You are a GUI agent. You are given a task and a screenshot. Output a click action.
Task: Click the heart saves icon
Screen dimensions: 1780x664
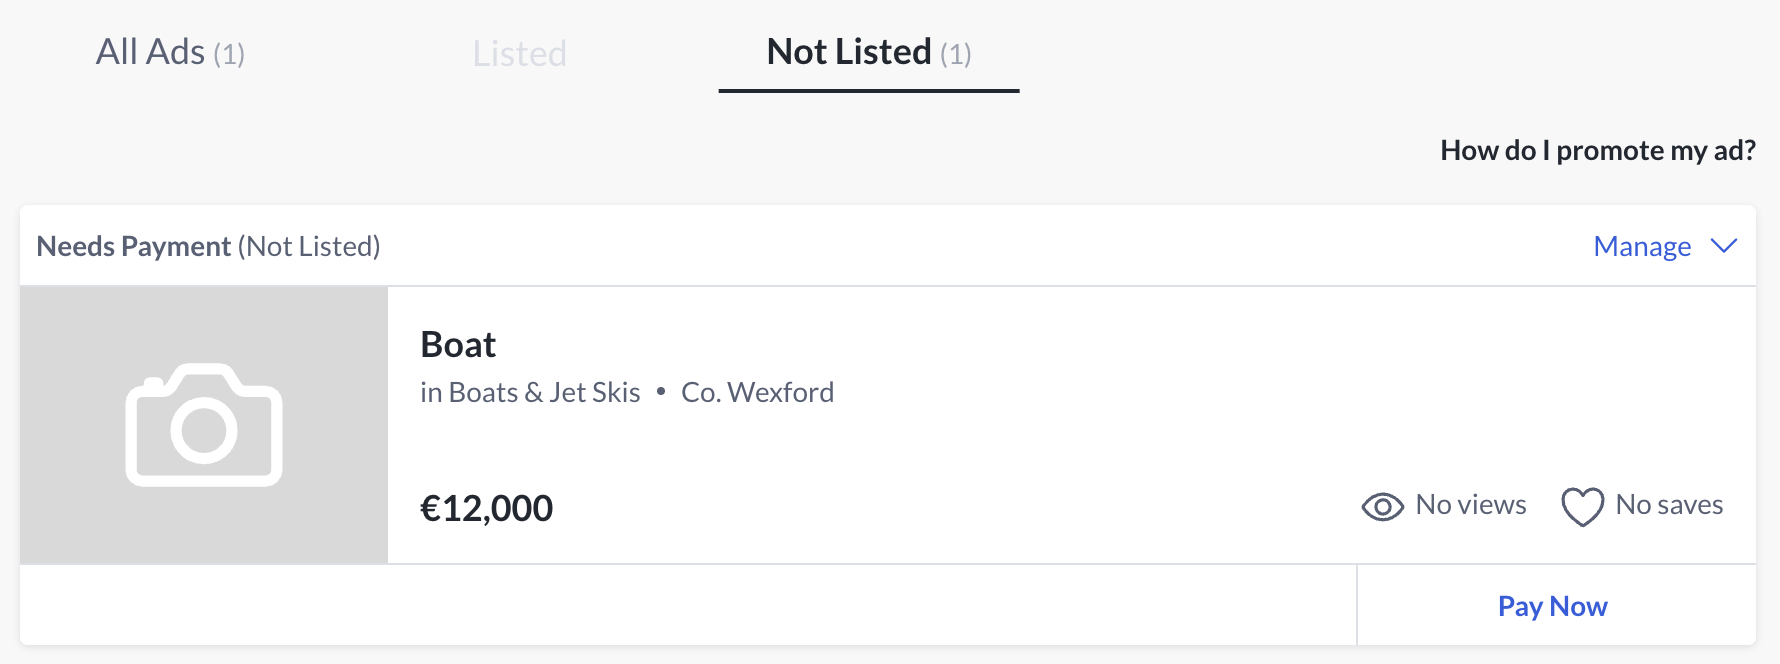1582,507
